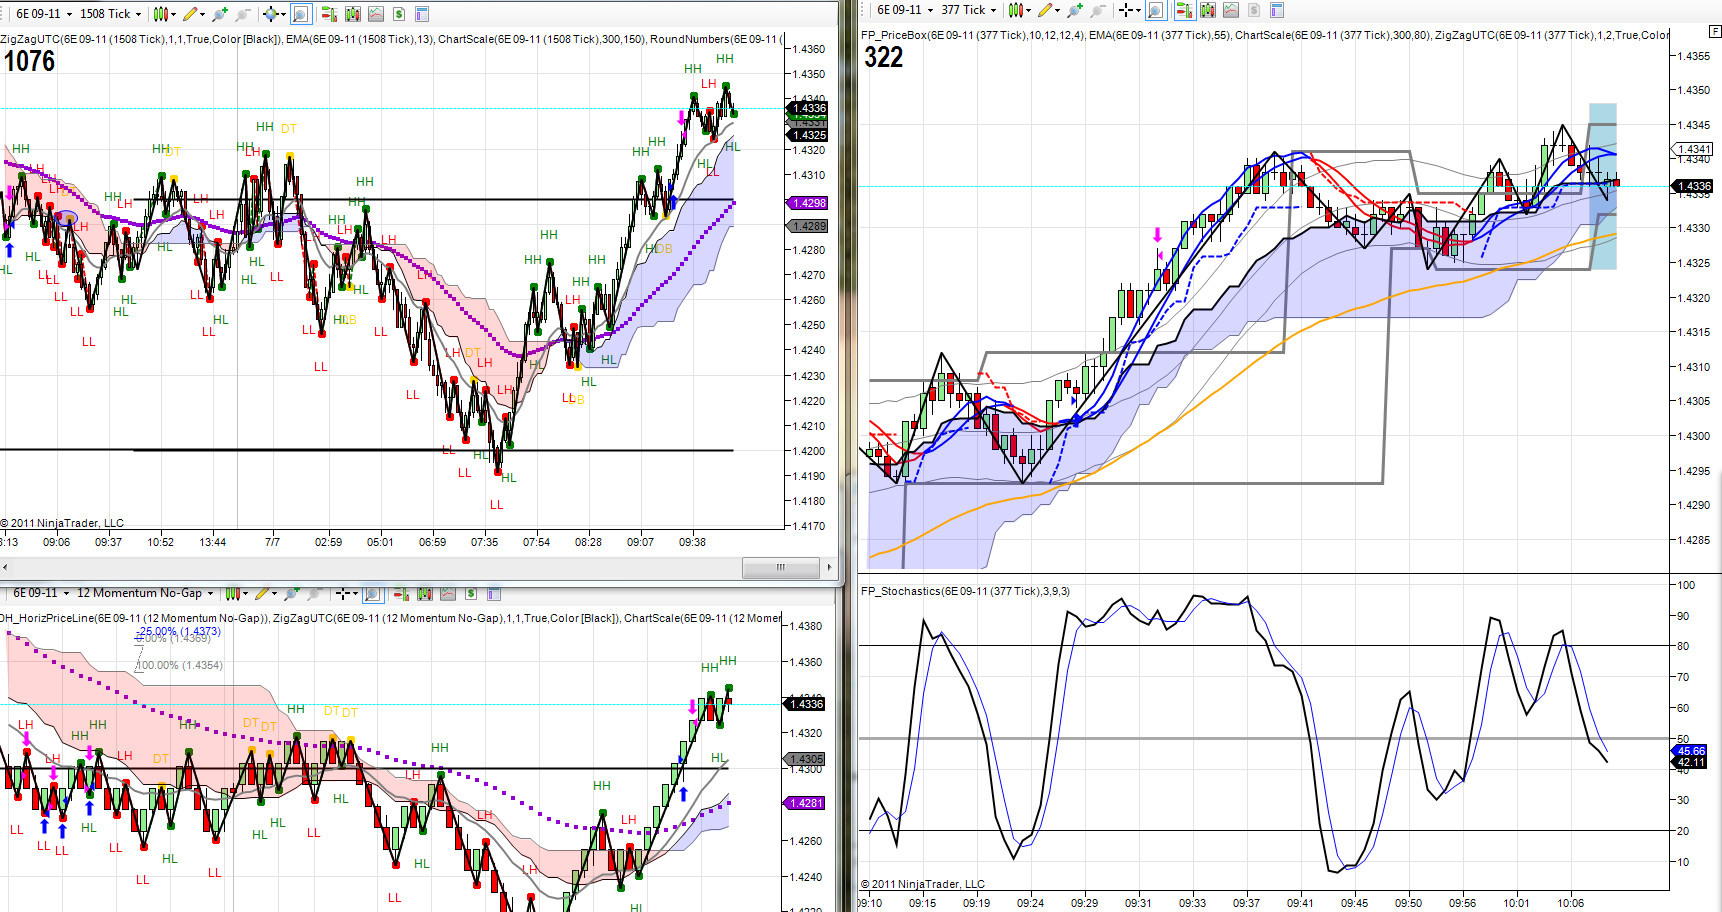Zoom in on the 1508 Tick chart

click(x=220, y=14)
